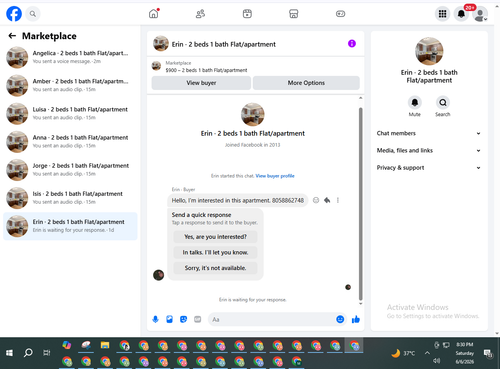Open the Facebook search icon
Viewport: 500px width, 369px height.
click(33, 14)
